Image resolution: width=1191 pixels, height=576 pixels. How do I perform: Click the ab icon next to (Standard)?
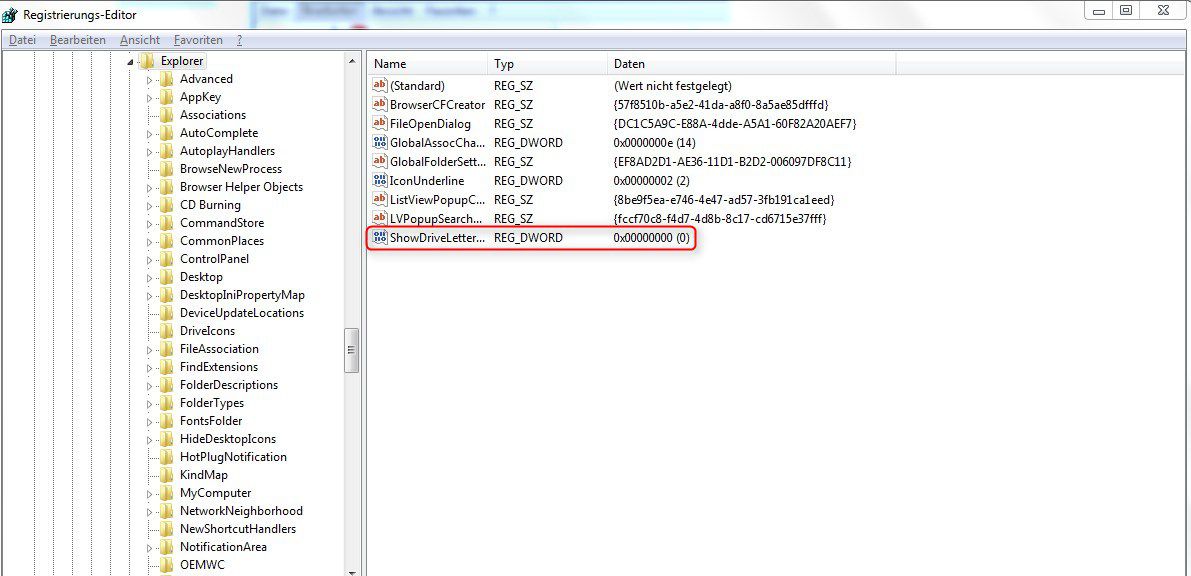pyautogui.click(x=379, y=85)
